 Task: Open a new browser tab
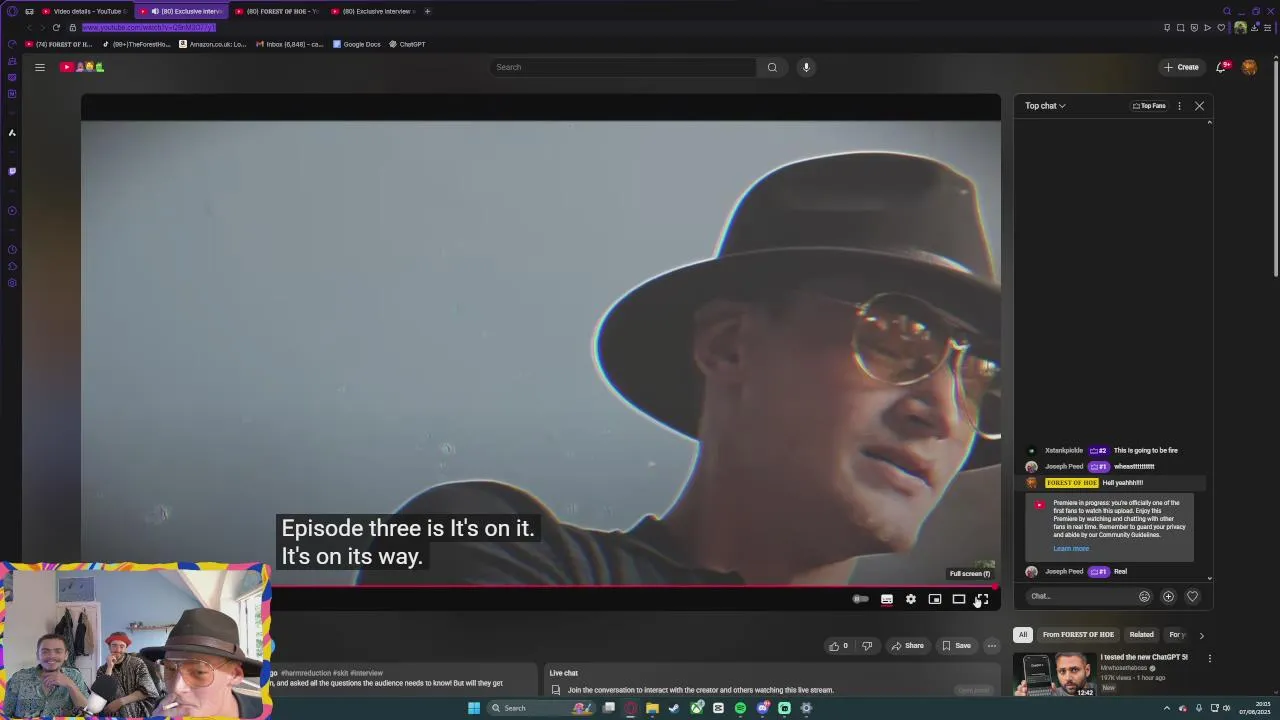[x=427, y=11]
